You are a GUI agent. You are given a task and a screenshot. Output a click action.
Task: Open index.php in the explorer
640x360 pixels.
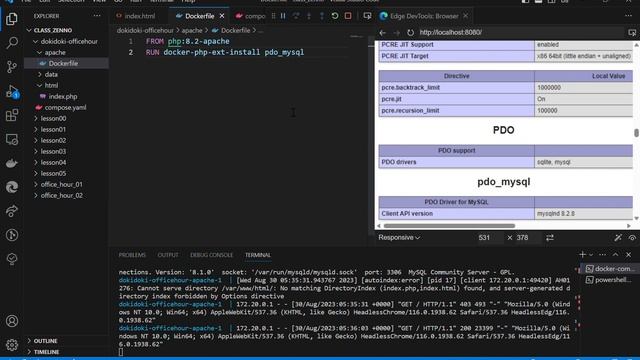[x=63, y=96]
